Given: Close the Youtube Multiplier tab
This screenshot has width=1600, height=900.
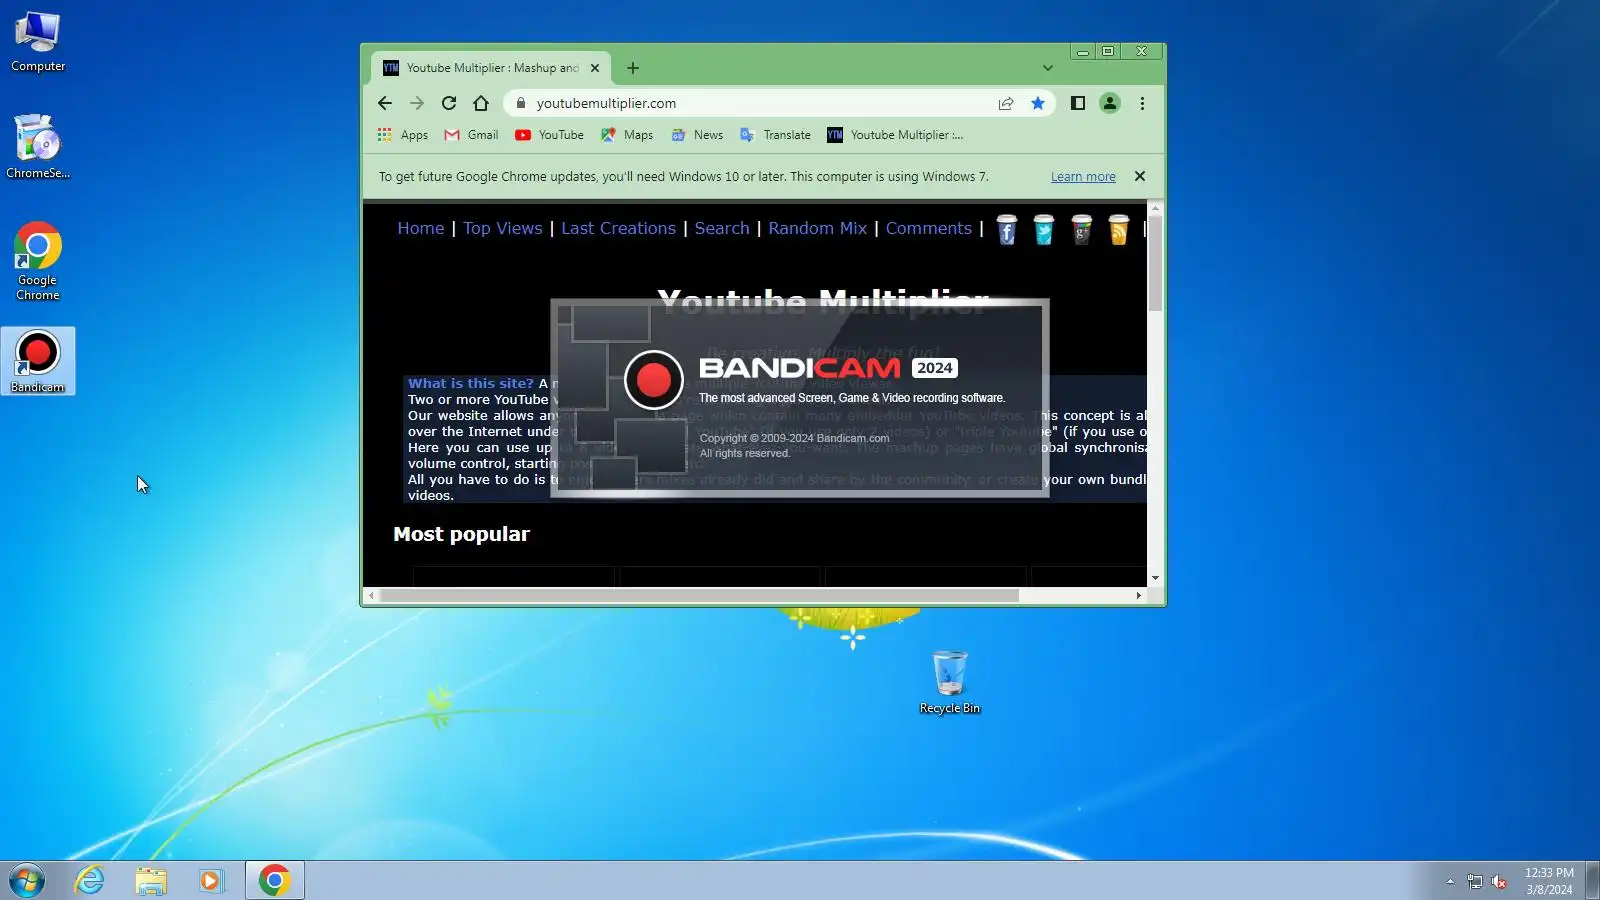Looking at the screenshot, I should pos(595,68).
